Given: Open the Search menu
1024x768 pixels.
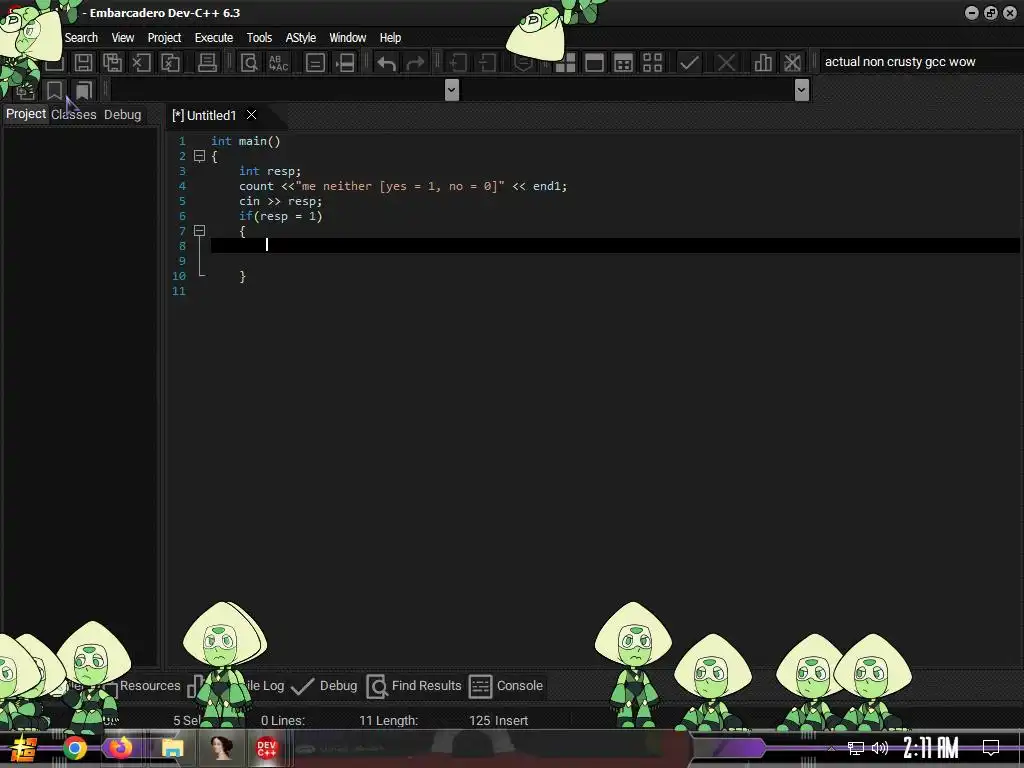Looking at the screenshot, I should [81, 38].
